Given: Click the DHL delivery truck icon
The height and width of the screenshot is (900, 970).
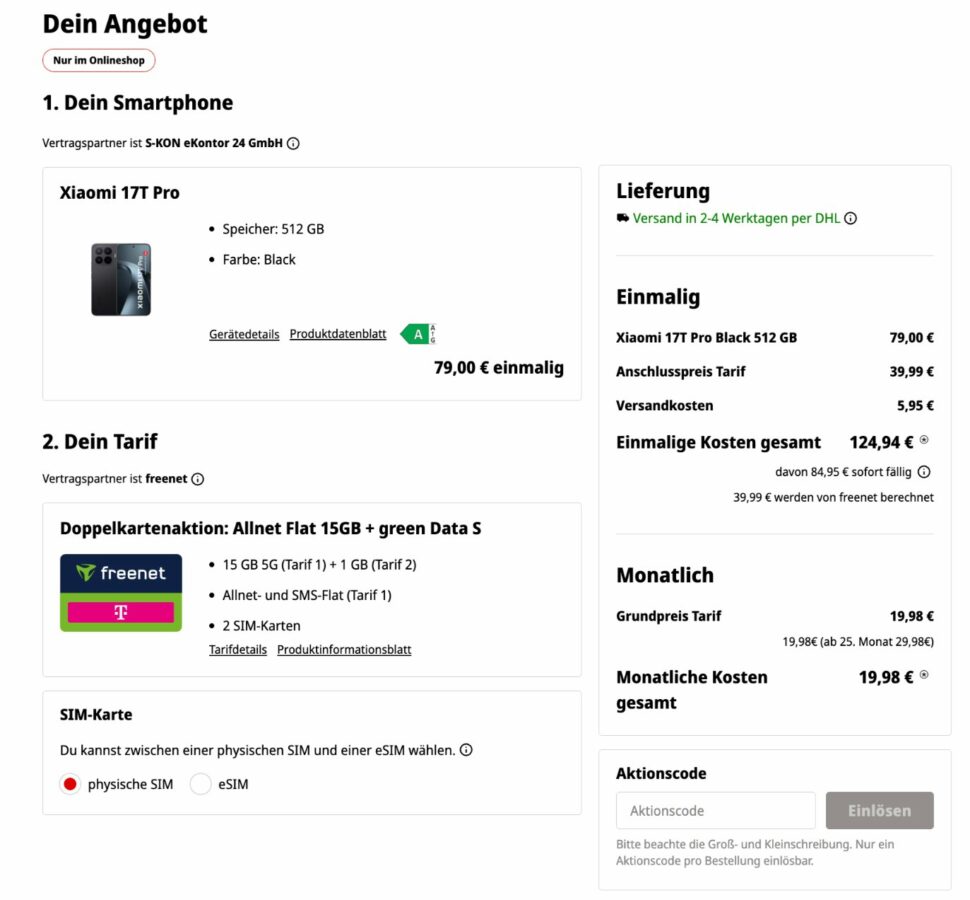Looking at the screenshot, I should (x=622, y=218).
